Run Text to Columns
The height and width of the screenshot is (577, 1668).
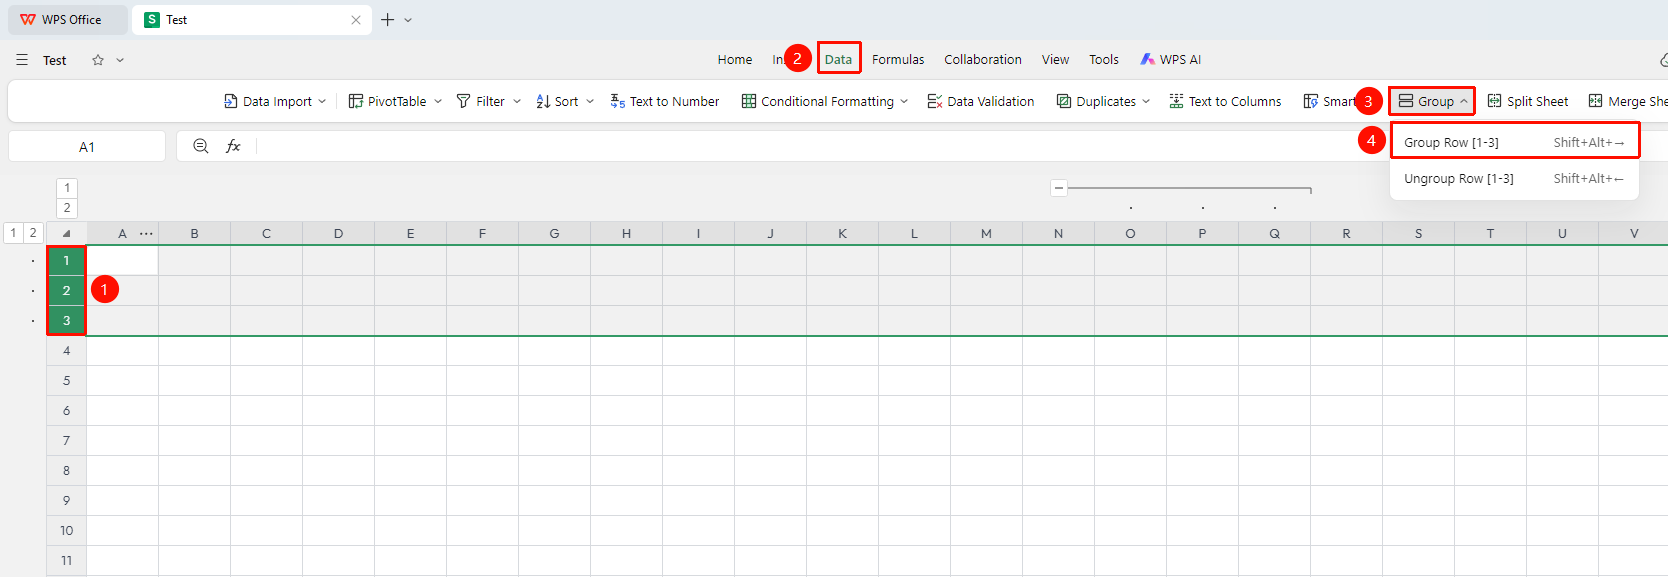pyautogui.click(x=1226, y=101)
